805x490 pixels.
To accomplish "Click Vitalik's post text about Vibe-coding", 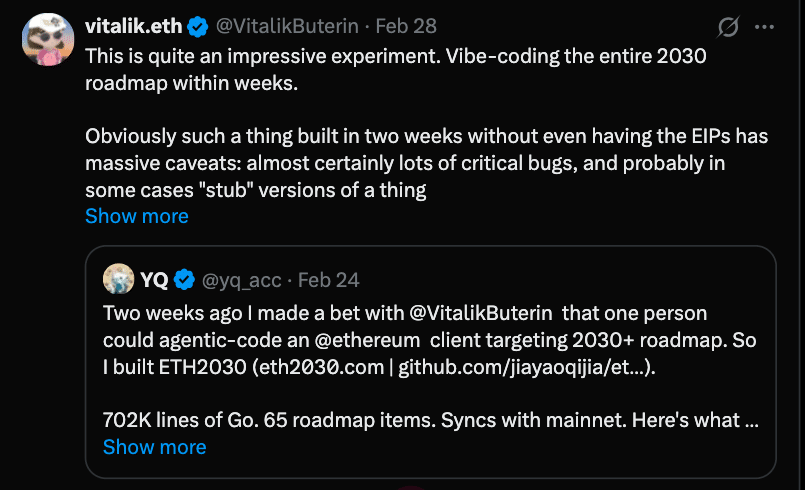I will 426,122.
